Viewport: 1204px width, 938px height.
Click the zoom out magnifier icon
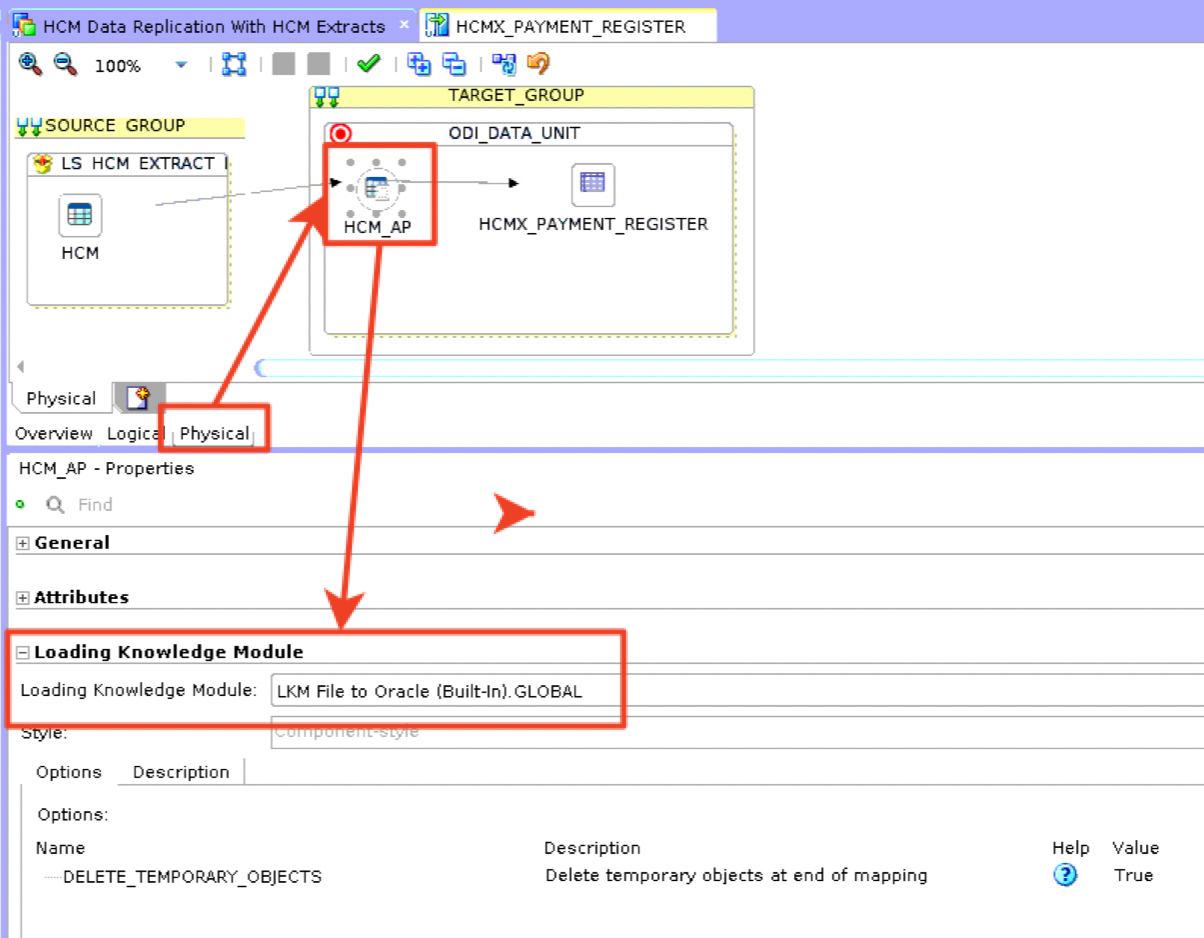pos(65,65)
